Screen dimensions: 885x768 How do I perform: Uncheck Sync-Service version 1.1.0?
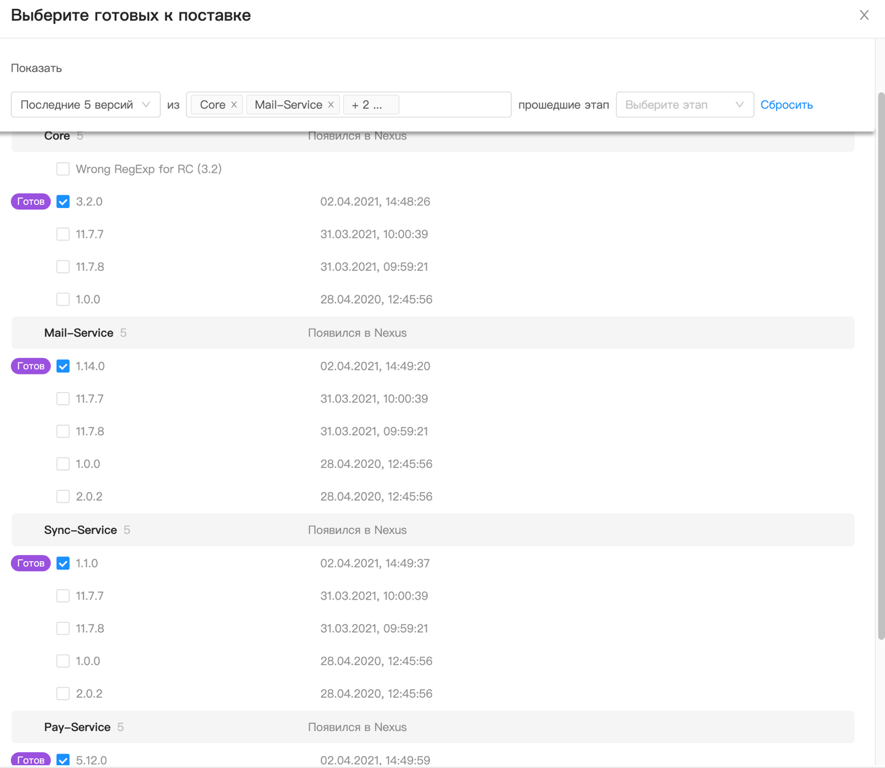click(x=63, y=563)
